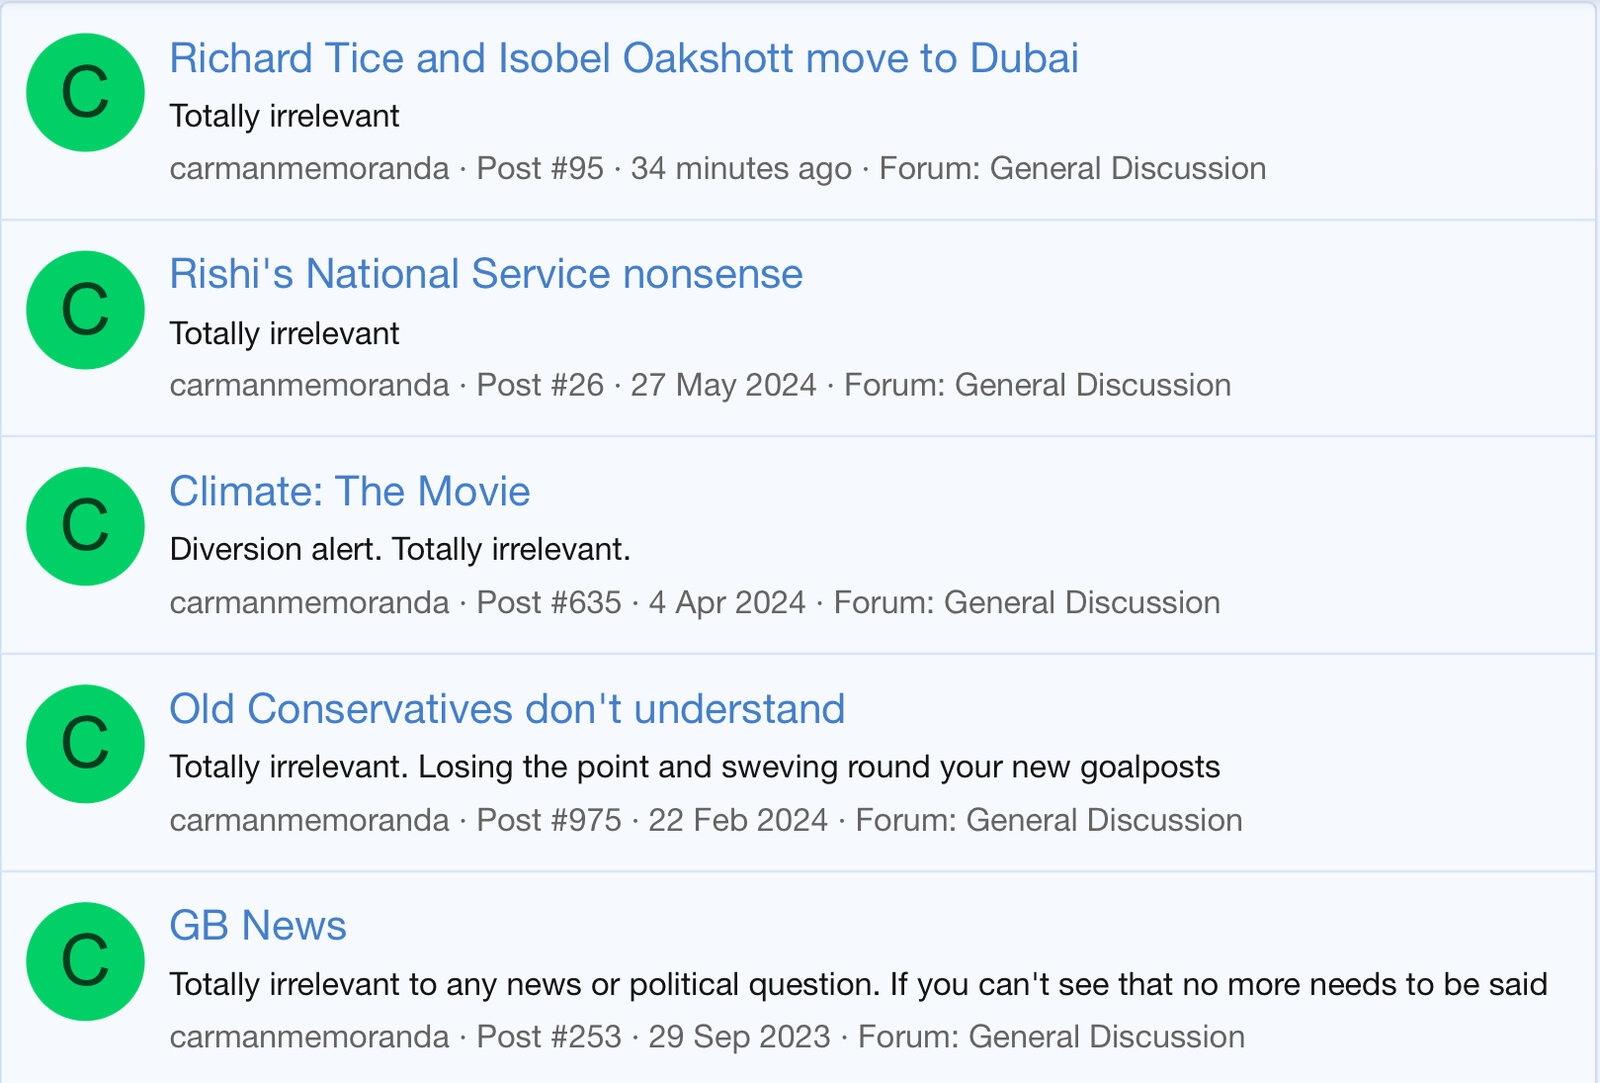
Task: Click the snippet about sweving round goalposts
Action: point(694,767)
